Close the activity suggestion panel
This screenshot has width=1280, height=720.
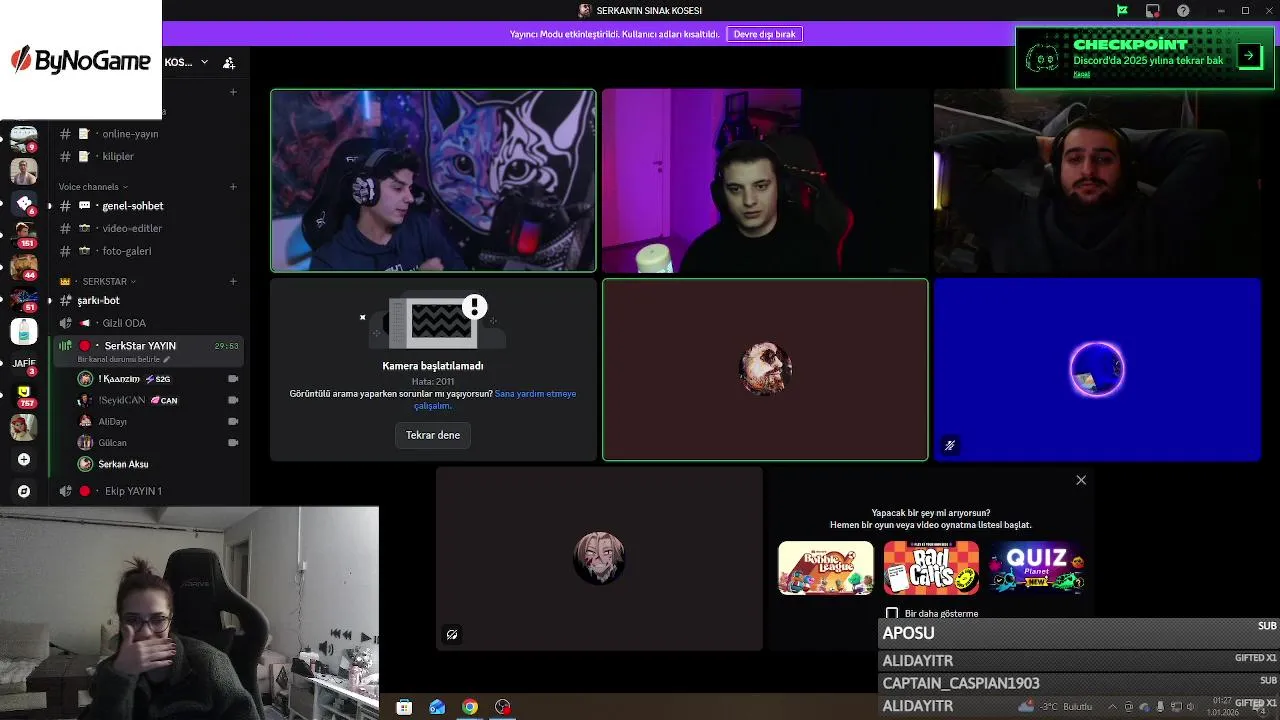tap(1081, 480)
